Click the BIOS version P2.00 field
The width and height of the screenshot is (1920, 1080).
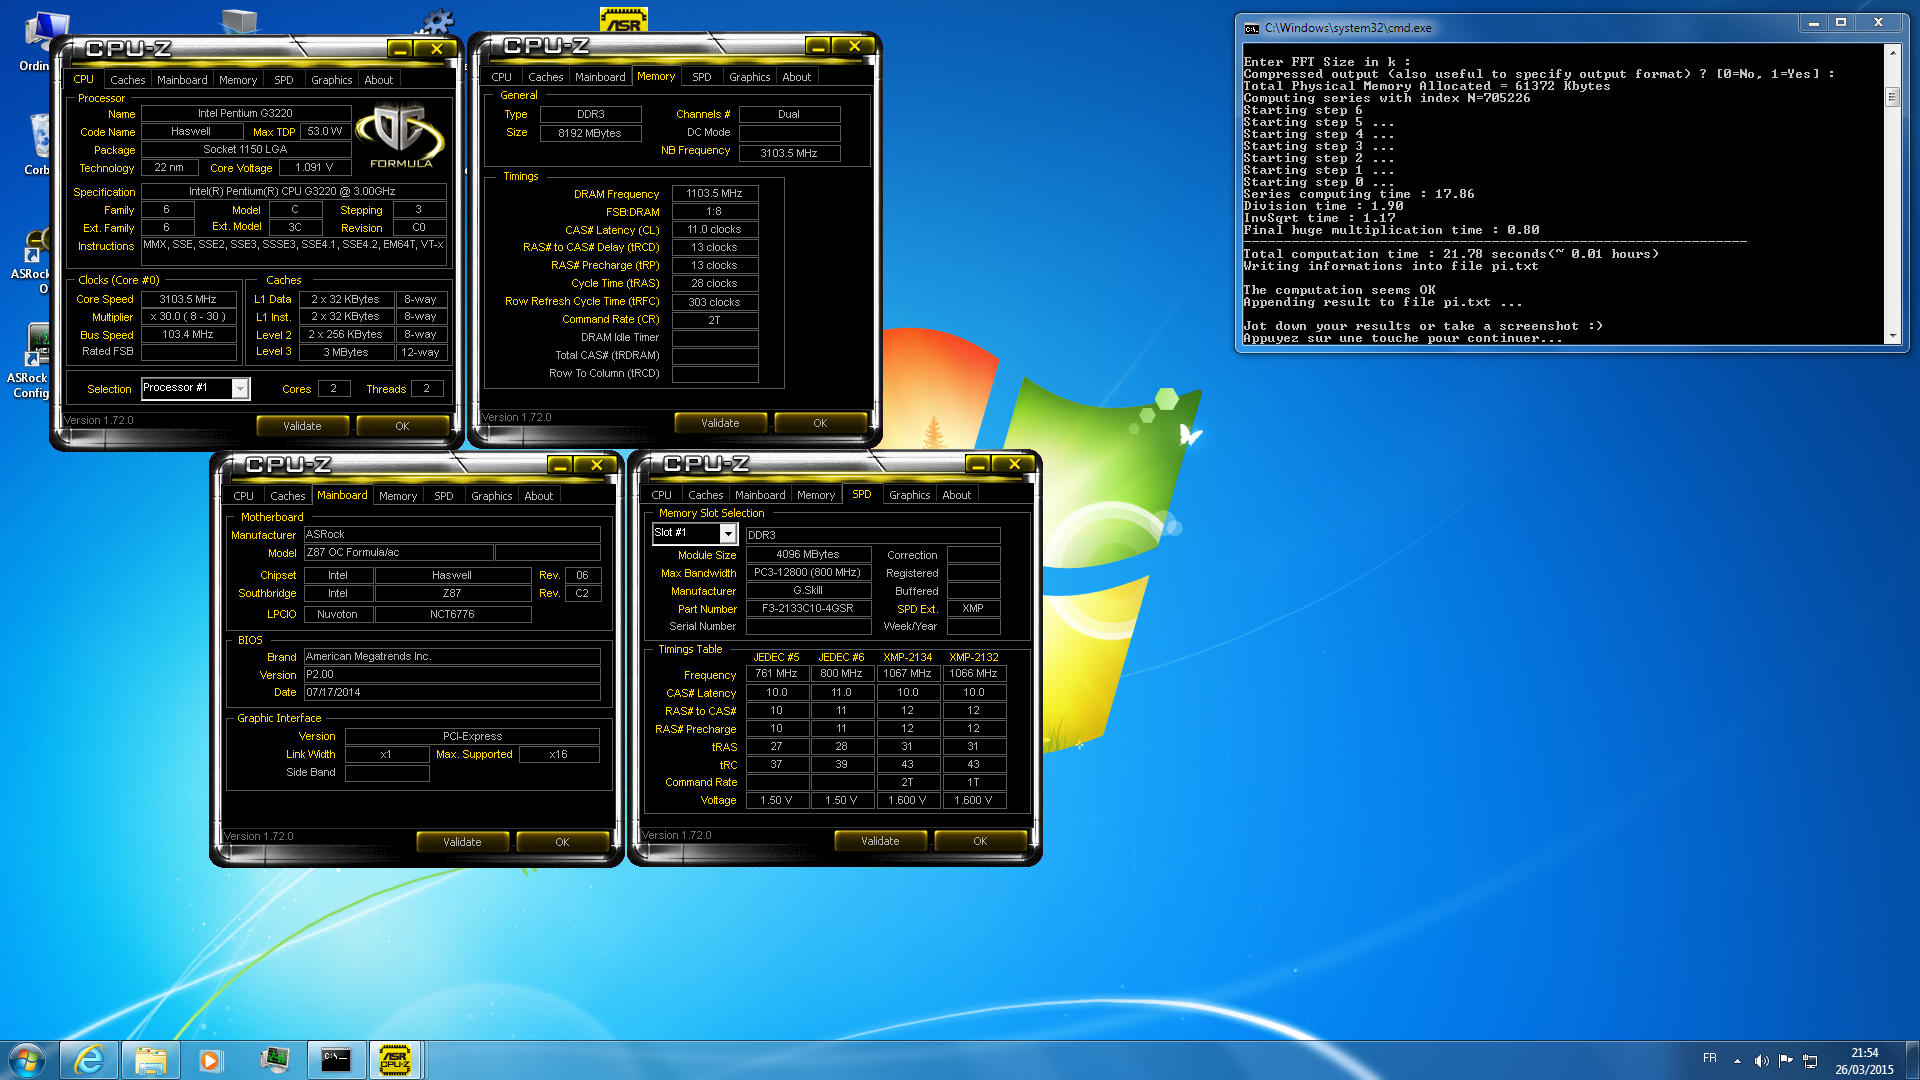click(452, 675)
